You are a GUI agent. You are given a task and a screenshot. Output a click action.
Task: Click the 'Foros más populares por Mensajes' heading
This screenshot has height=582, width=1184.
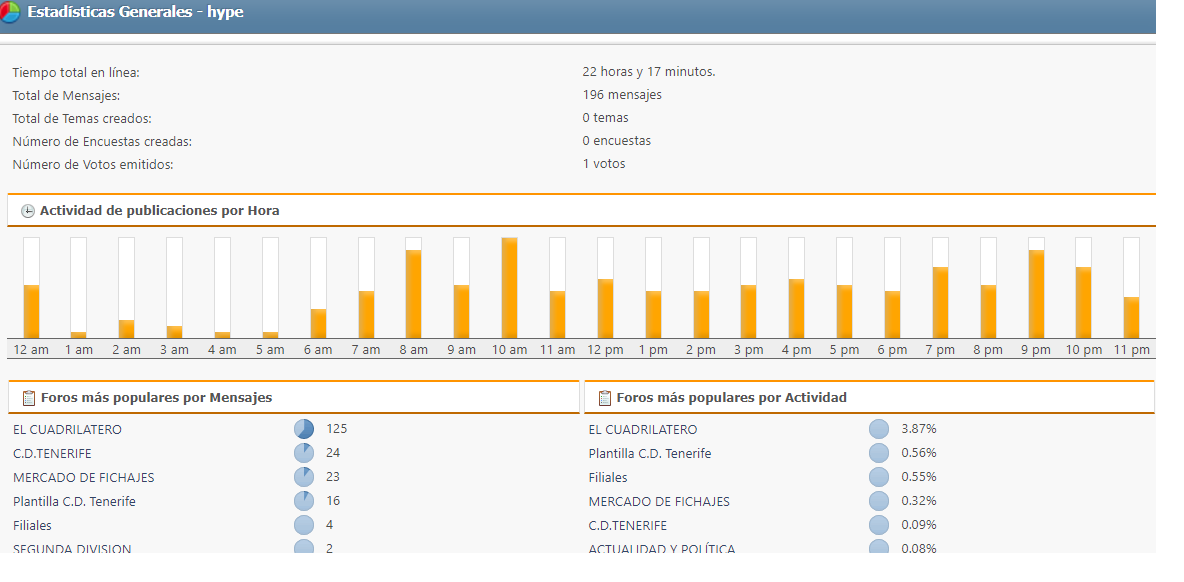[156, 398]
